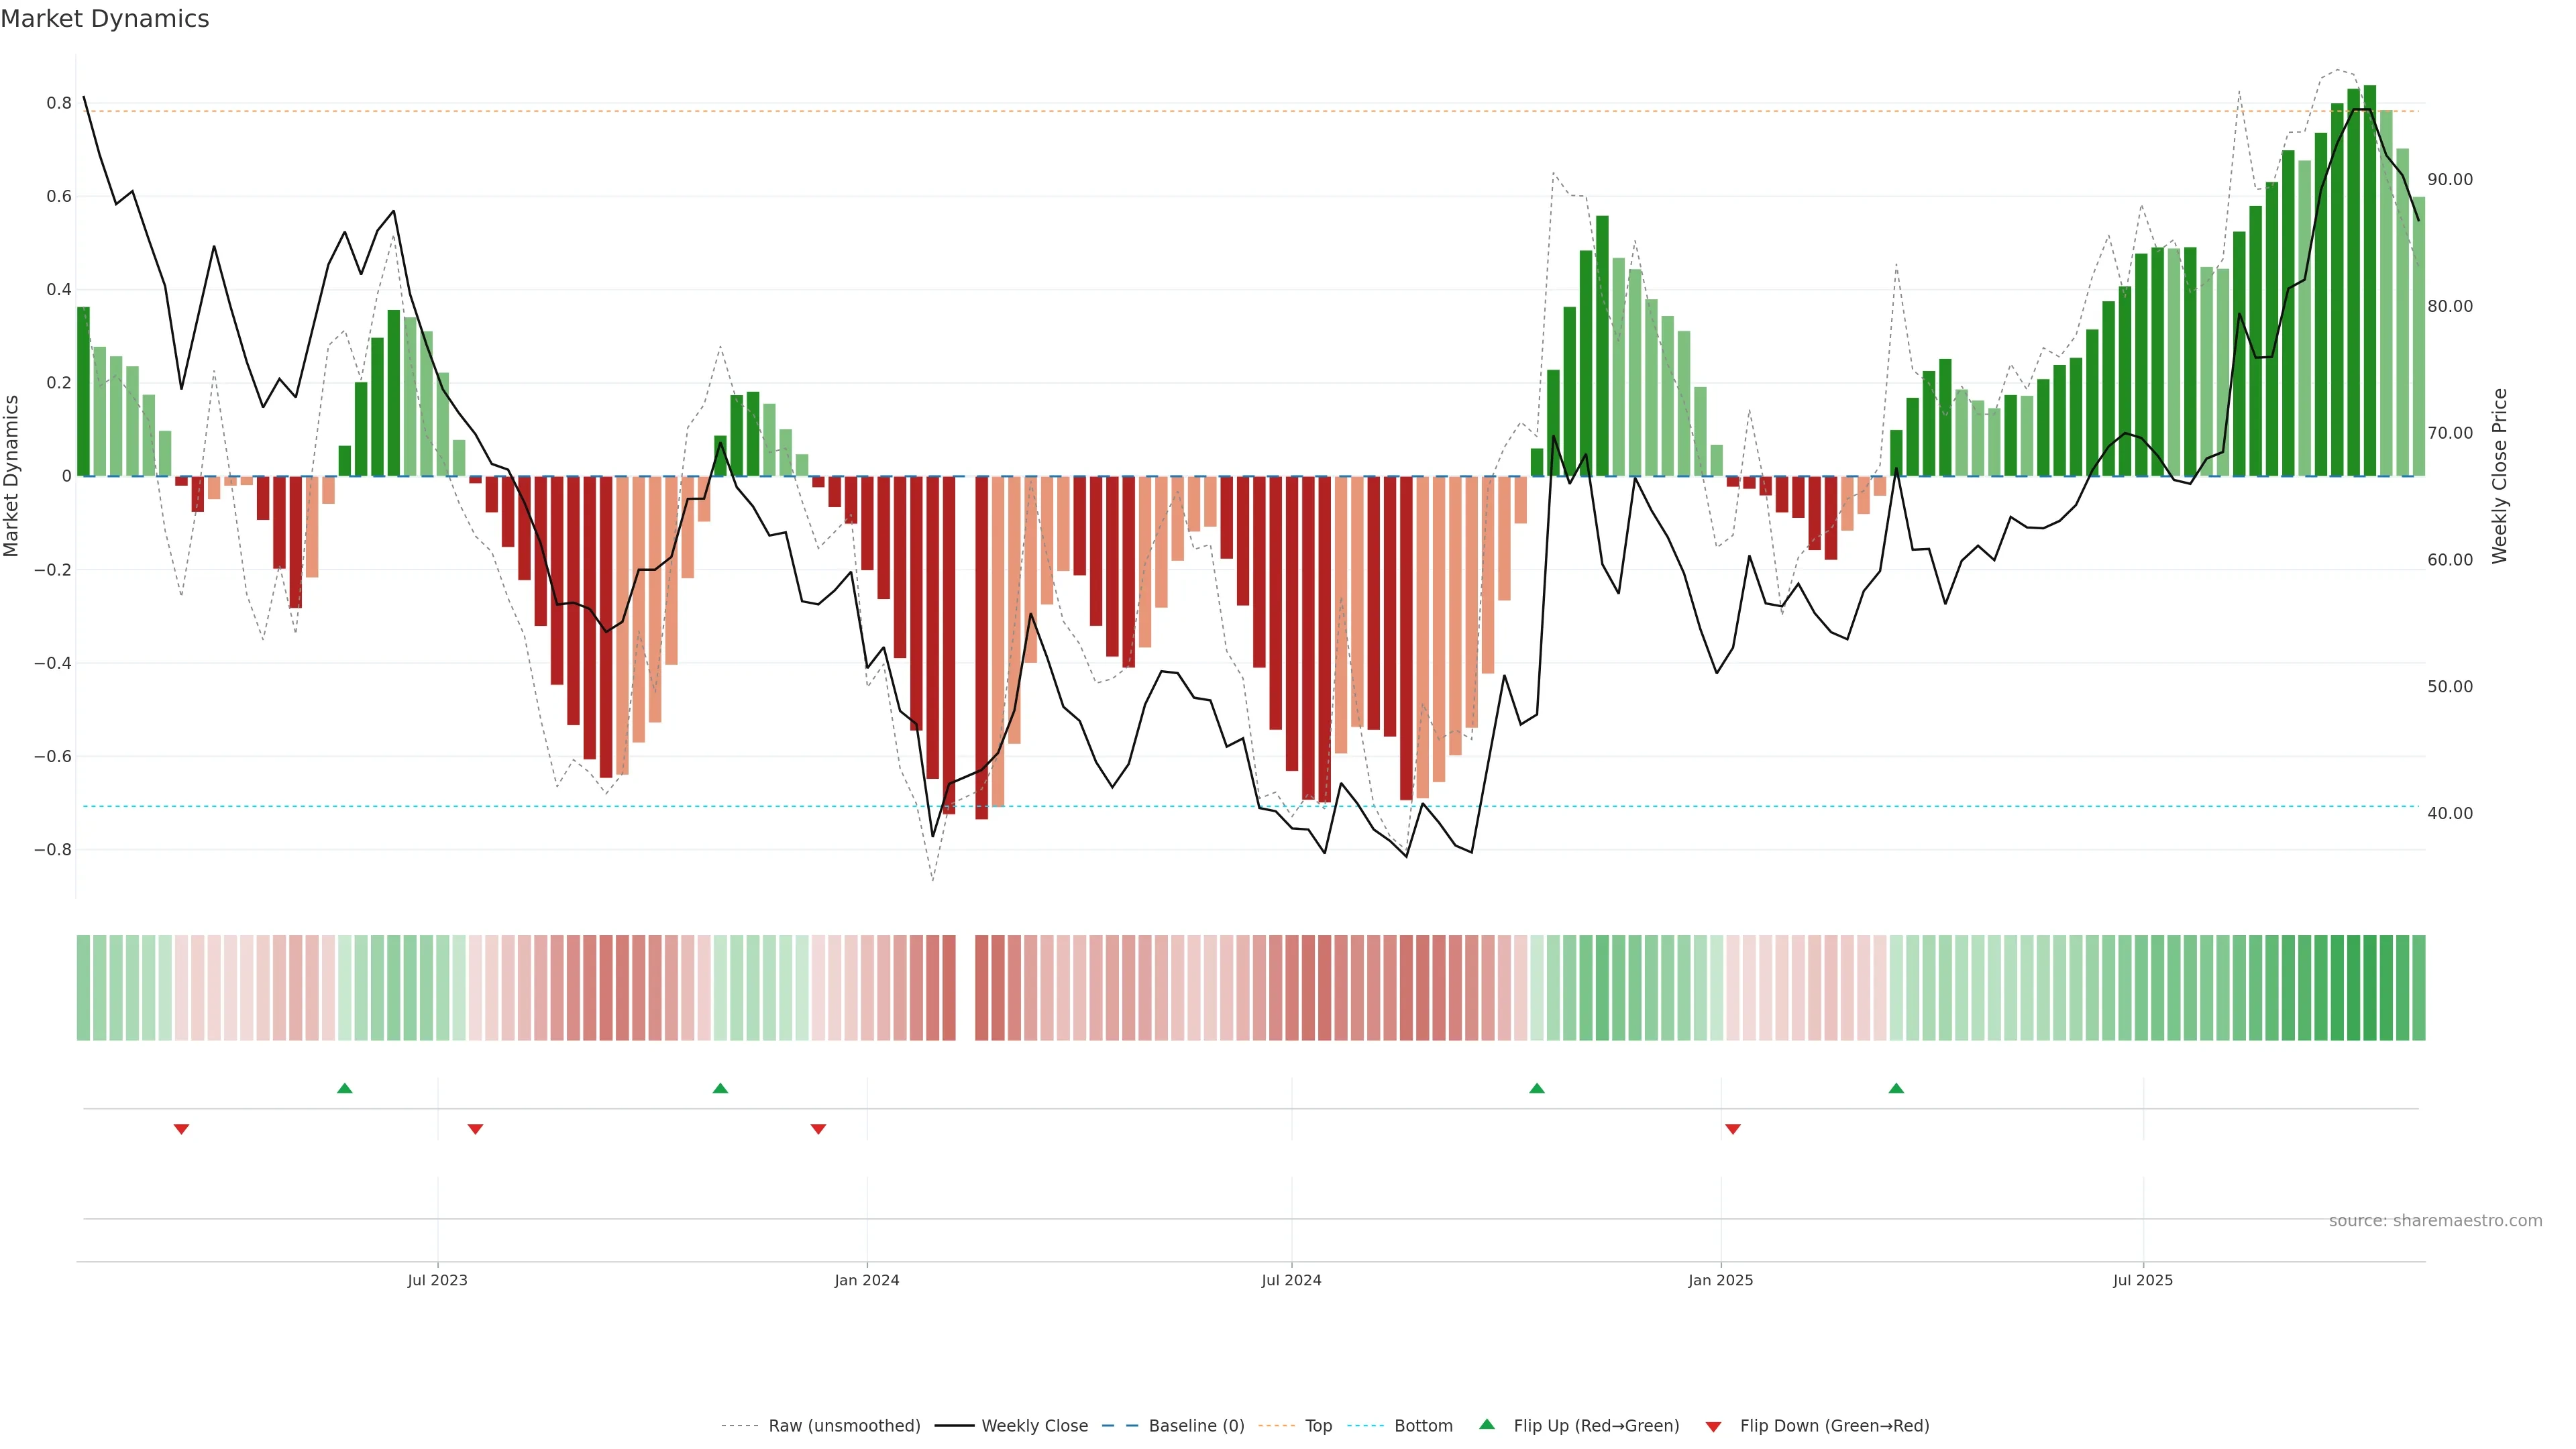Click the red flip-down marker after Jan 2025
The width and height of the screenshot is (2576, 1449).
point(1733,1129)
